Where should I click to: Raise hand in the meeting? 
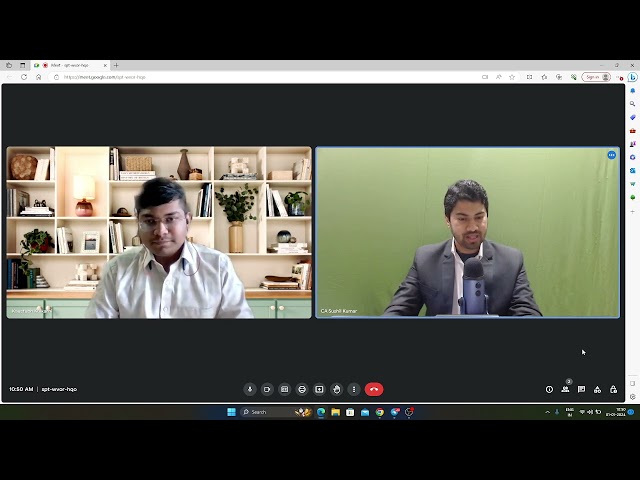pos(337,389)
